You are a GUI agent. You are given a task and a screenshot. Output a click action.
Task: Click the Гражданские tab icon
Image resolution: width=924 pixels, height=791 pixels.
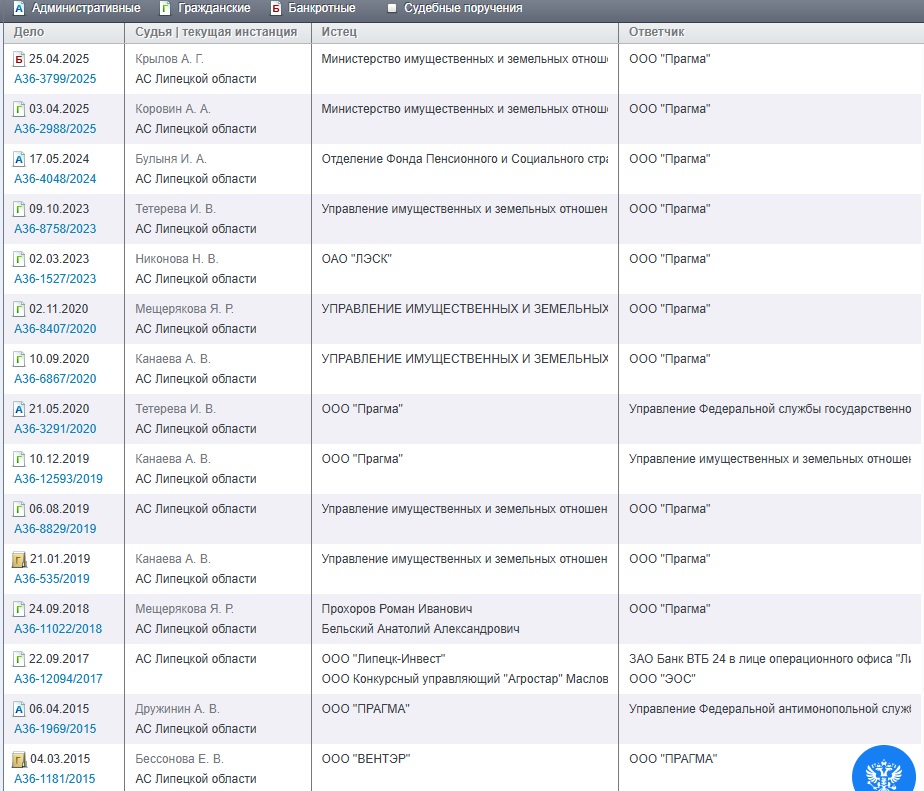click(166, 8)
